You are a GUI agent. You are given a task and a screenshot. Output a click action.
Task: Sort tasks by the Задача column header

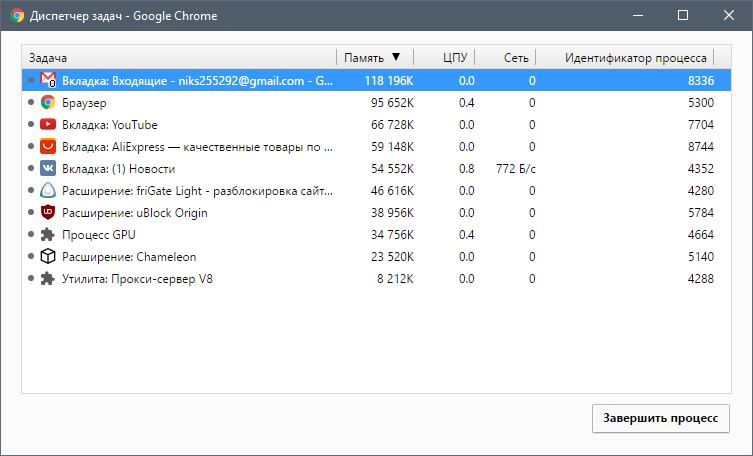(x=179, y=58)
